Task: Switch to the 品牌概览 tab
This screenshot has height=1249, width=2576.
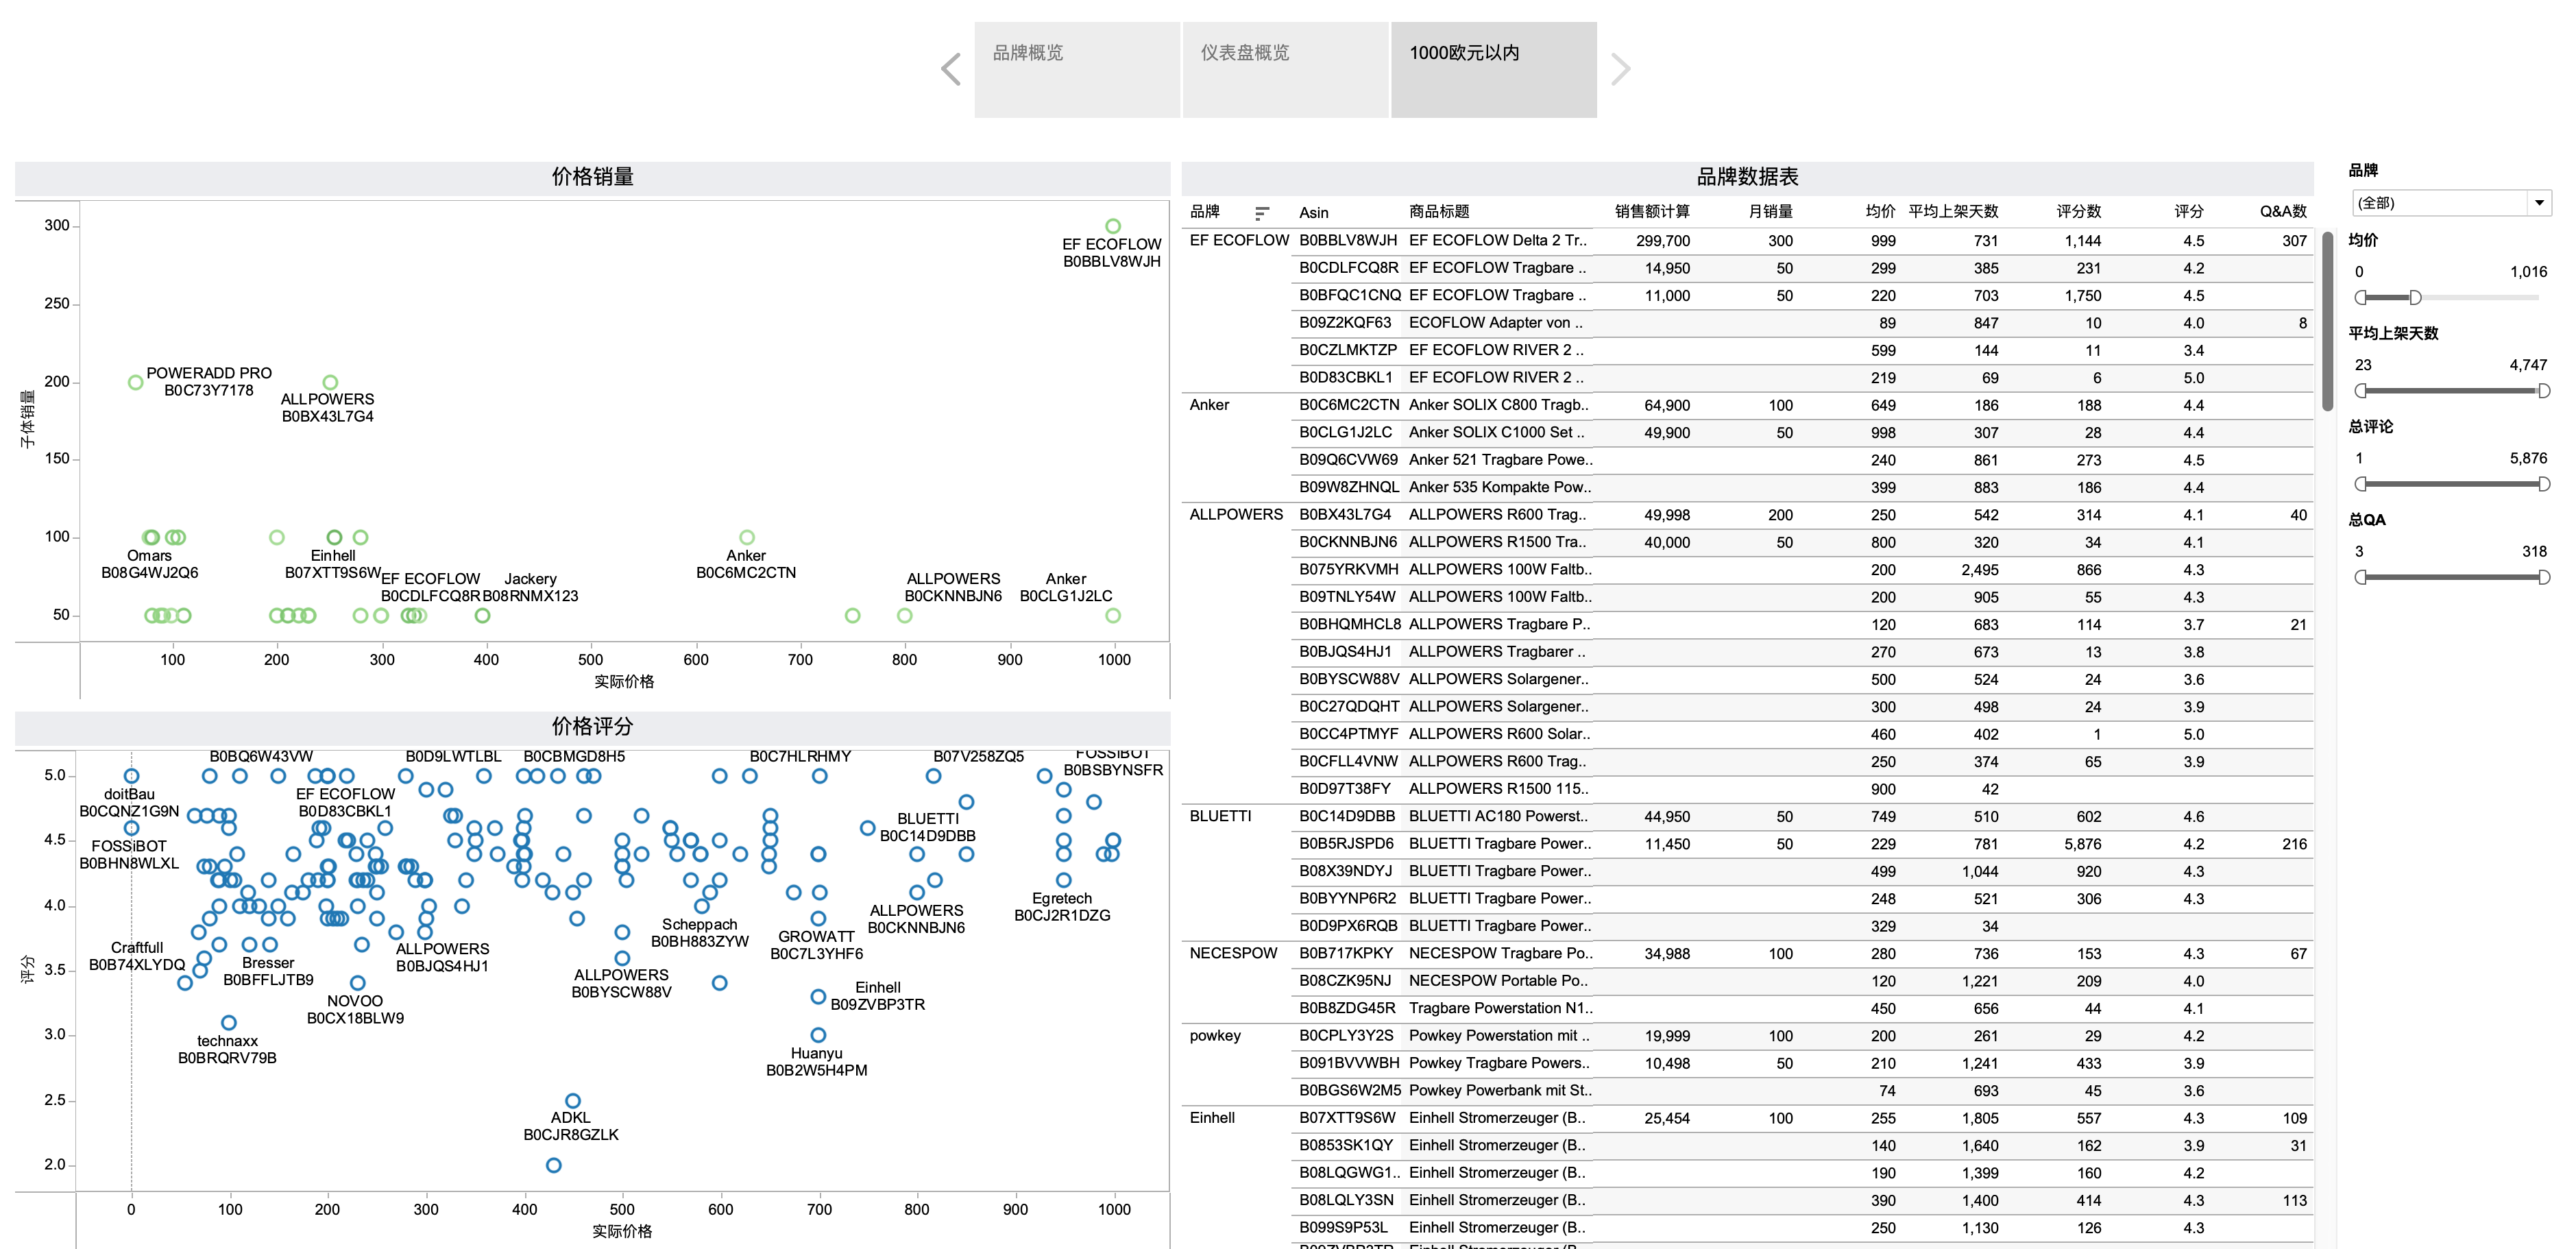Action: click(x=1077, y=69)
